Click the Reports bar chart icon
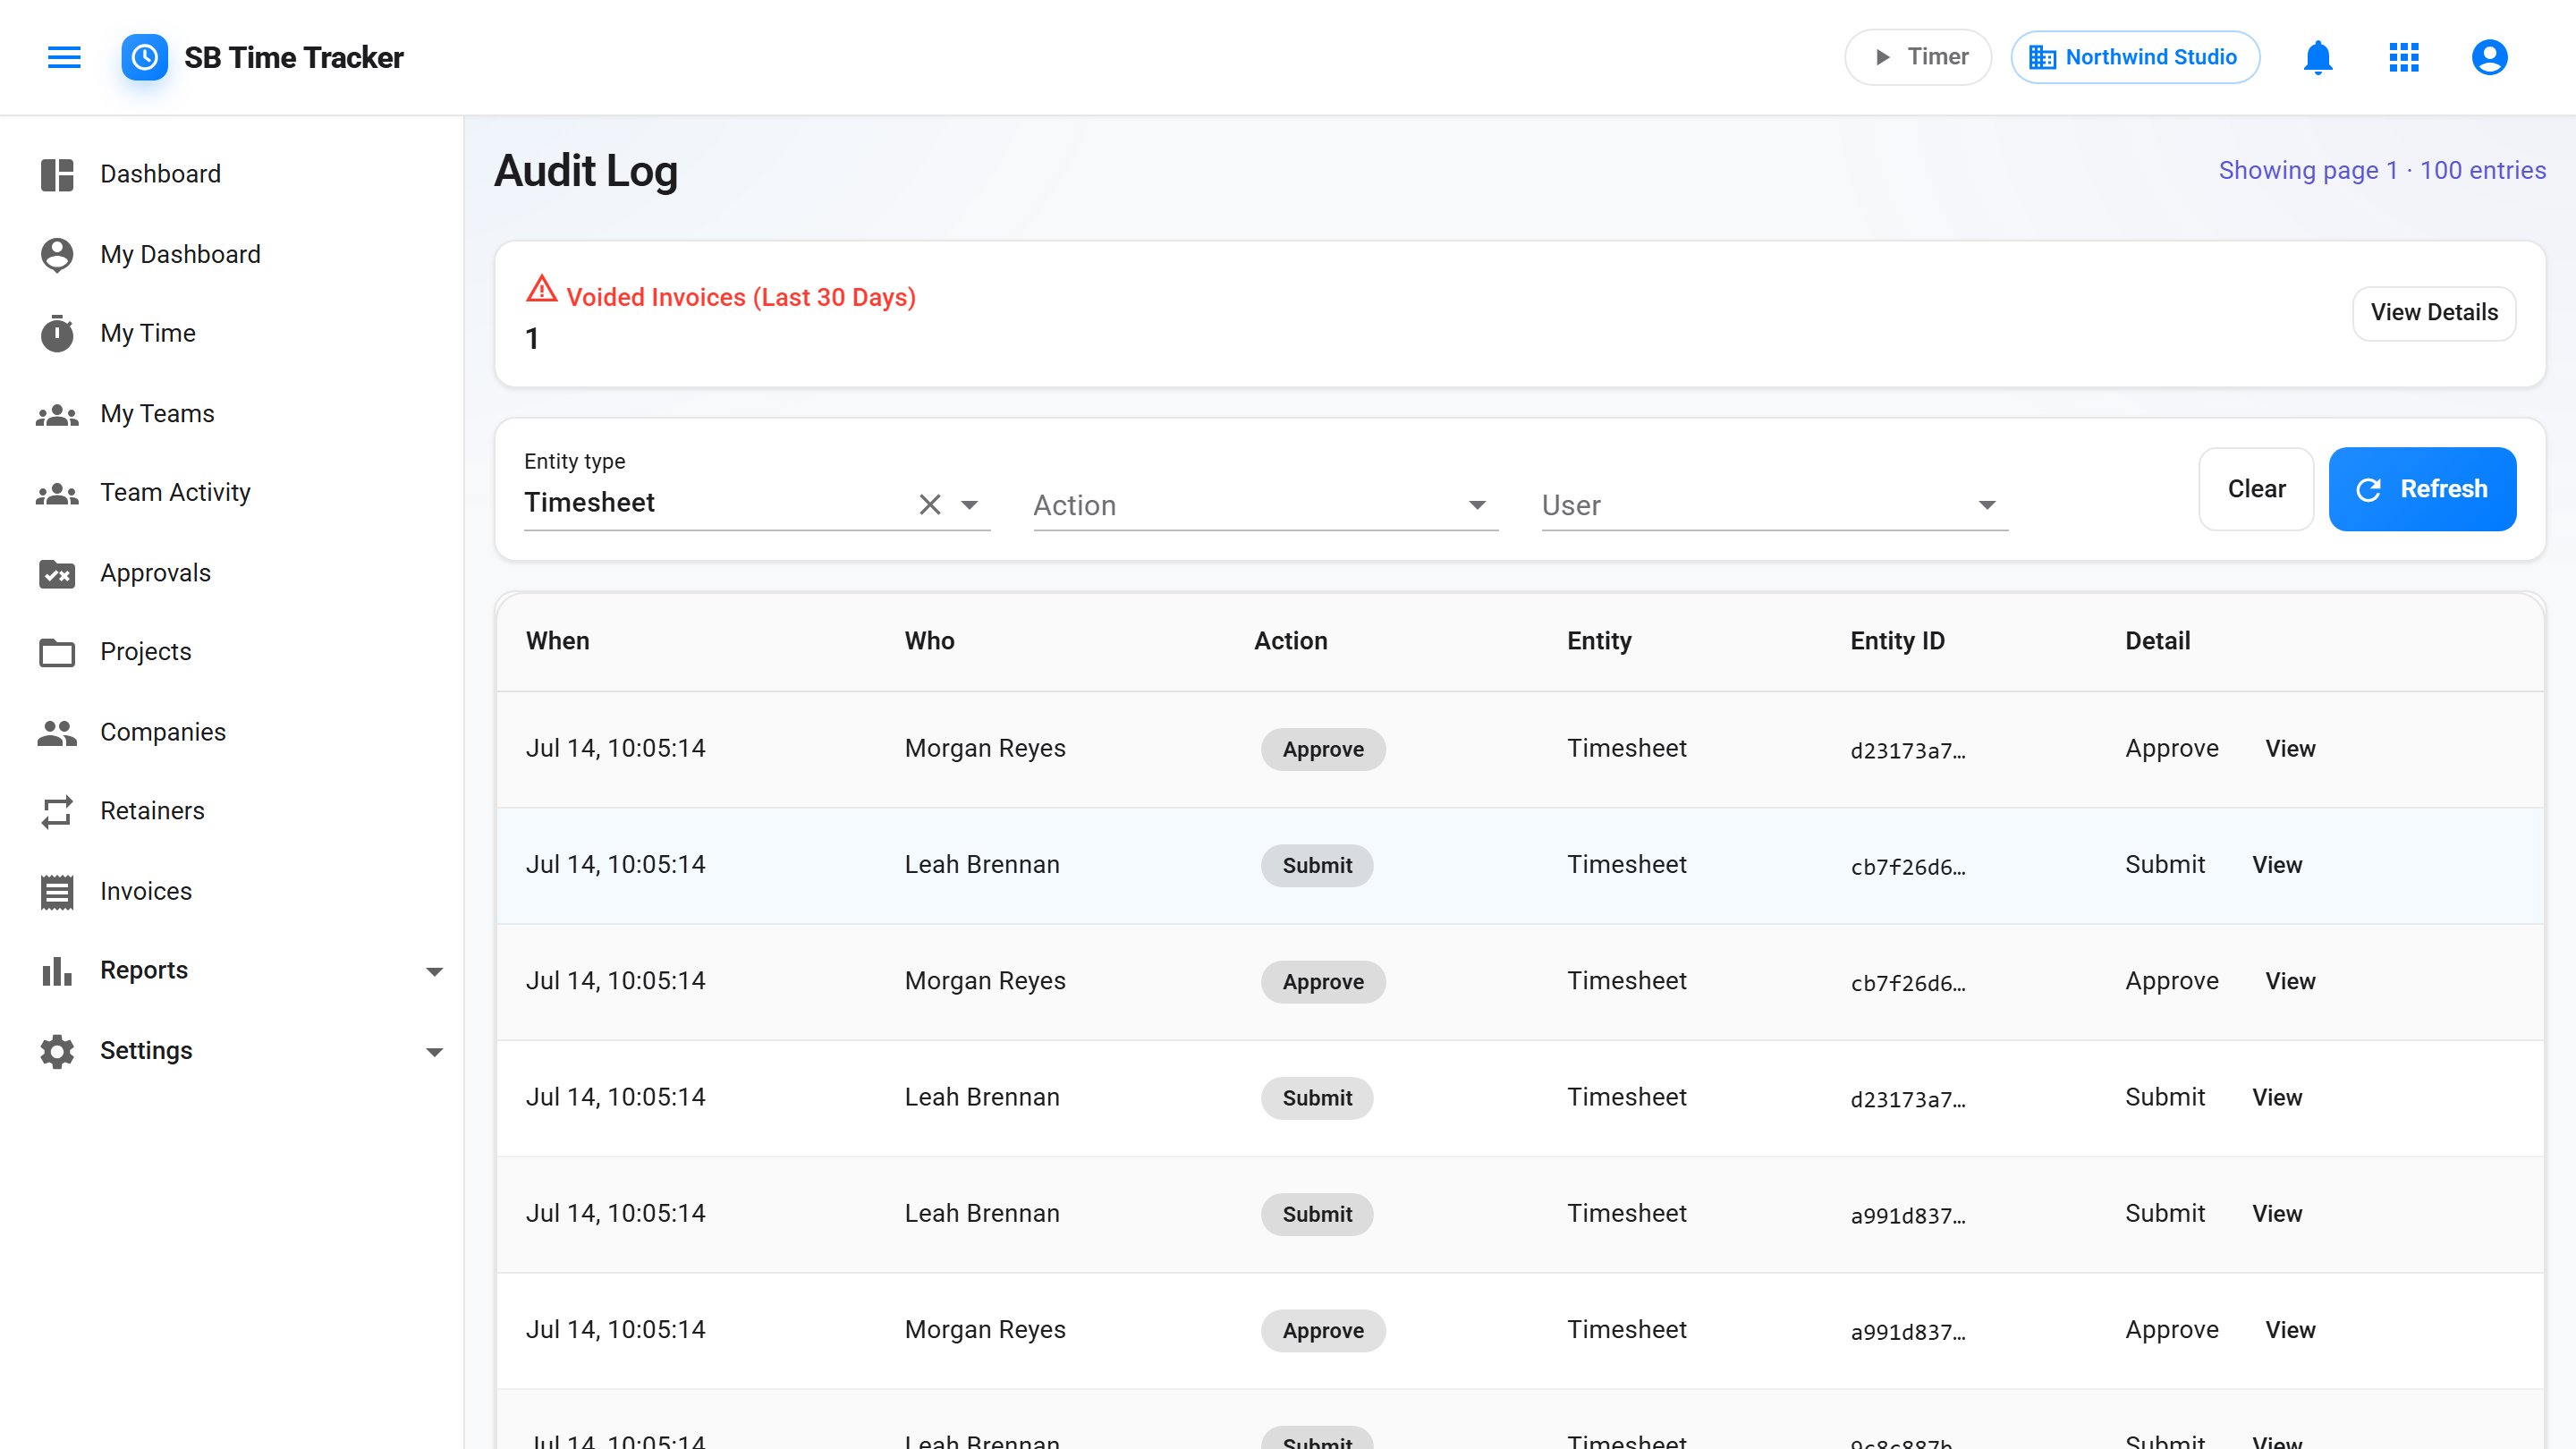 pos(57,970)
